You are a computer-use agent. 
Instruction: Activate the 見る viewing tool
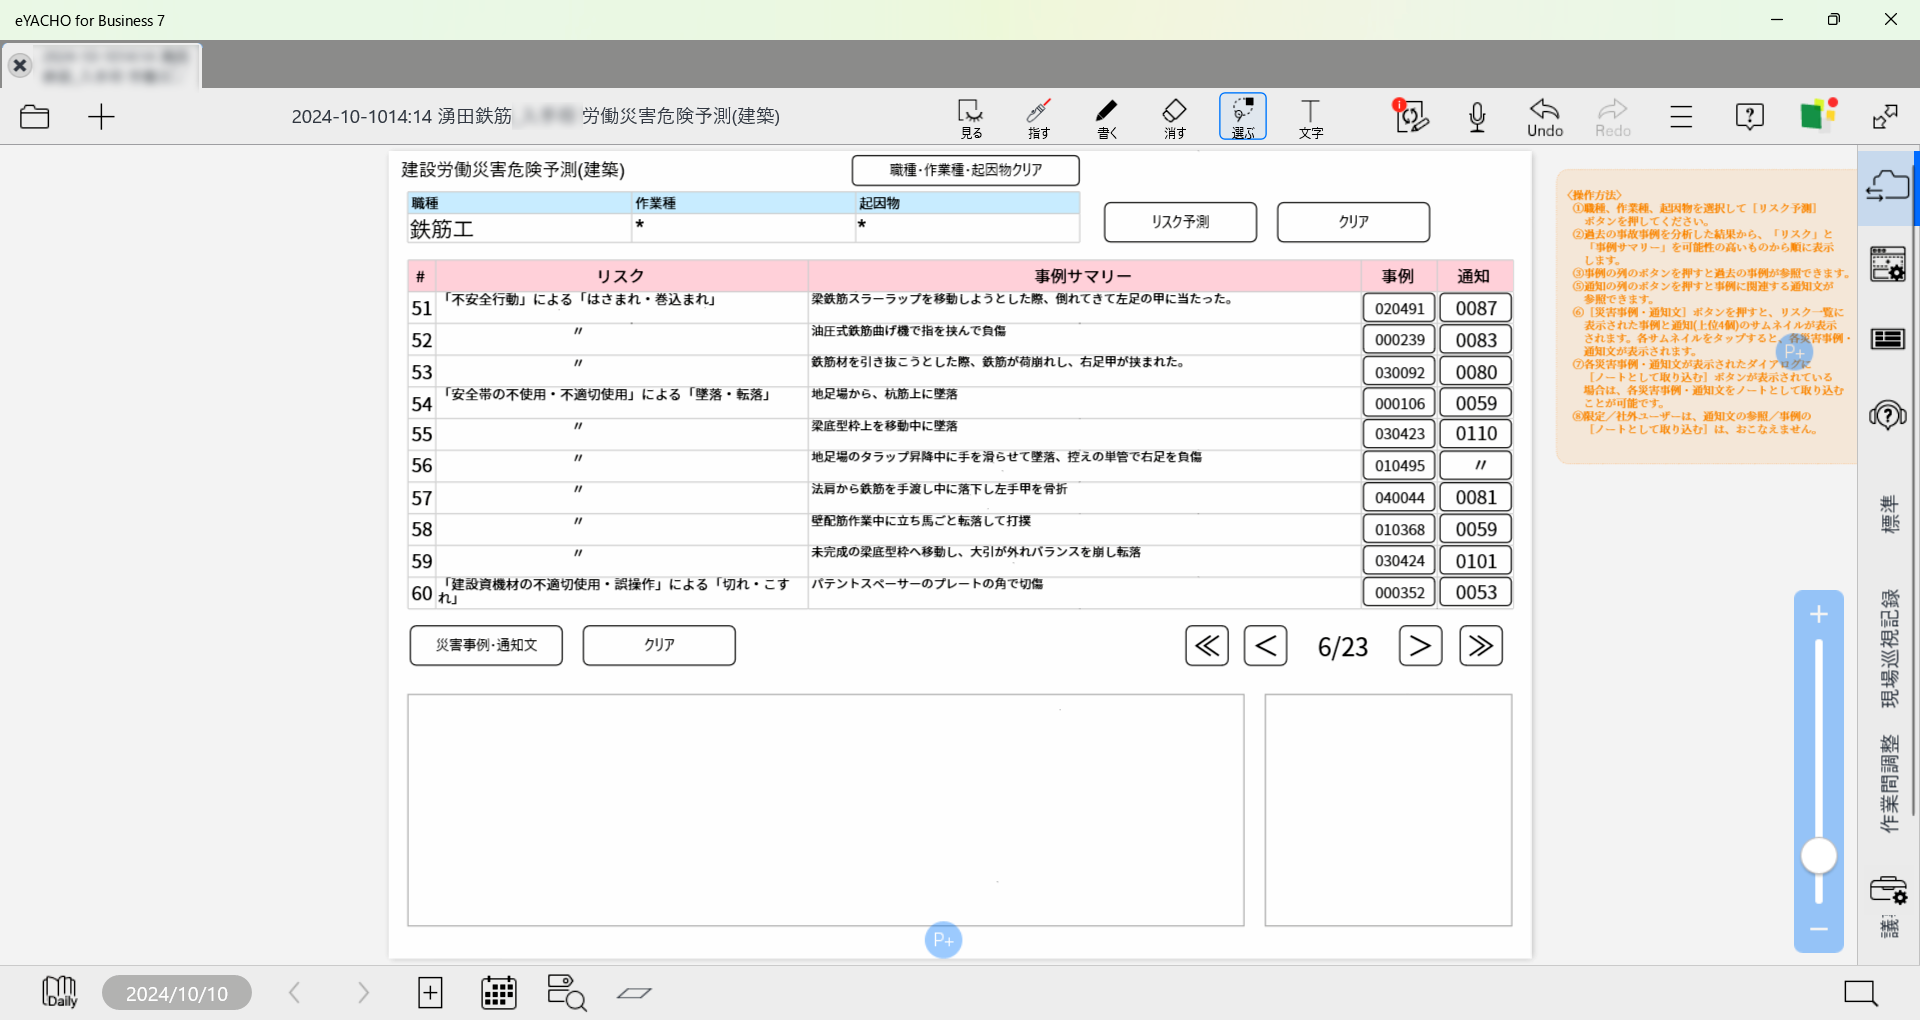pos(969,117)
